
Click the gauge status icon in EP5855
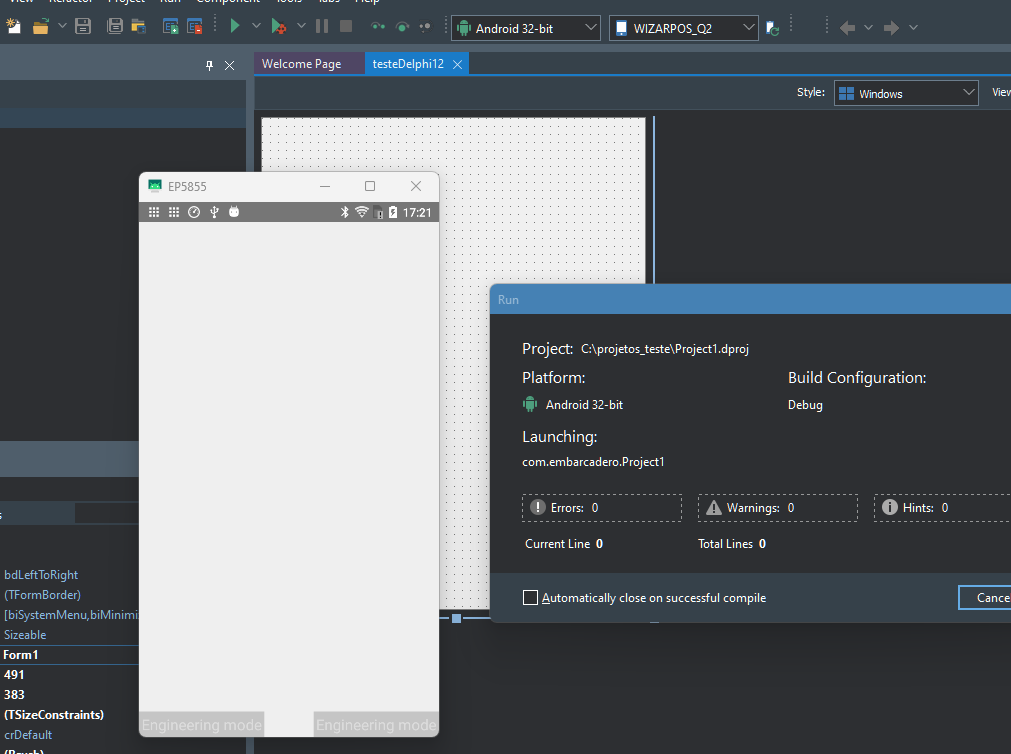click(x=194, y=212)
